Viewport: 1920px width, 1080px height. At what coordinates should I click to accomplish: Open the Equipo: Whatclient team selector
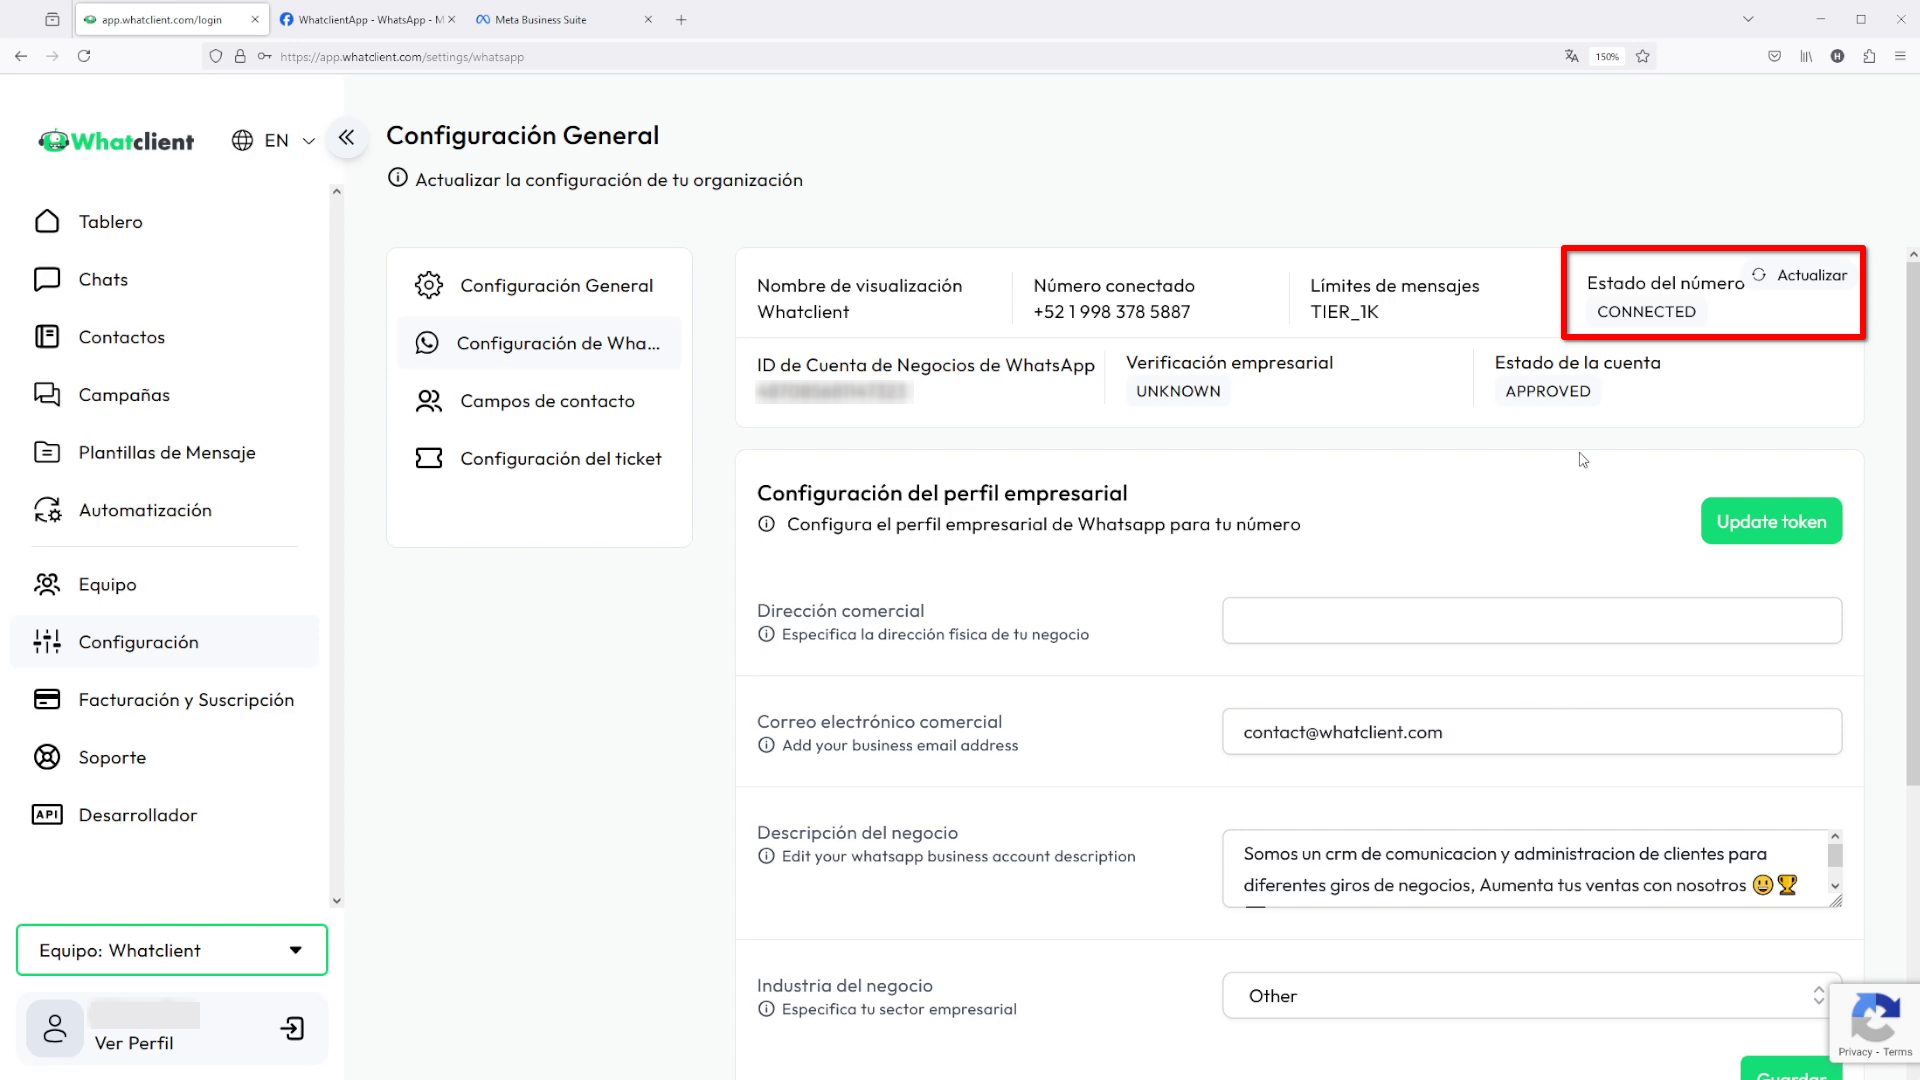coord(172,950)
